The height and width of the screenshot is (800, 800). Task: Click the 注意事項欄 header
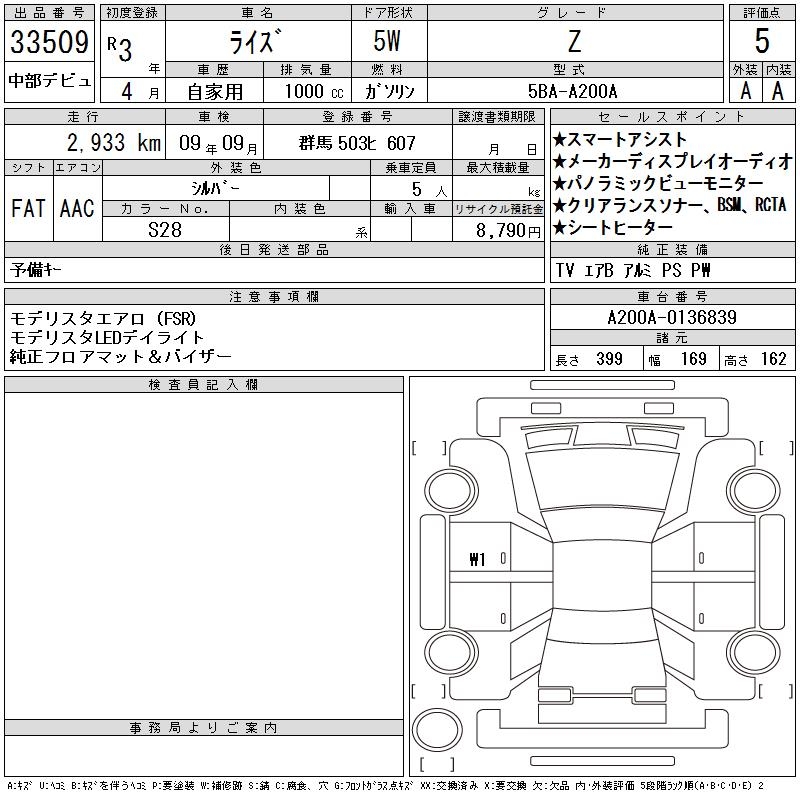point(274,296)
